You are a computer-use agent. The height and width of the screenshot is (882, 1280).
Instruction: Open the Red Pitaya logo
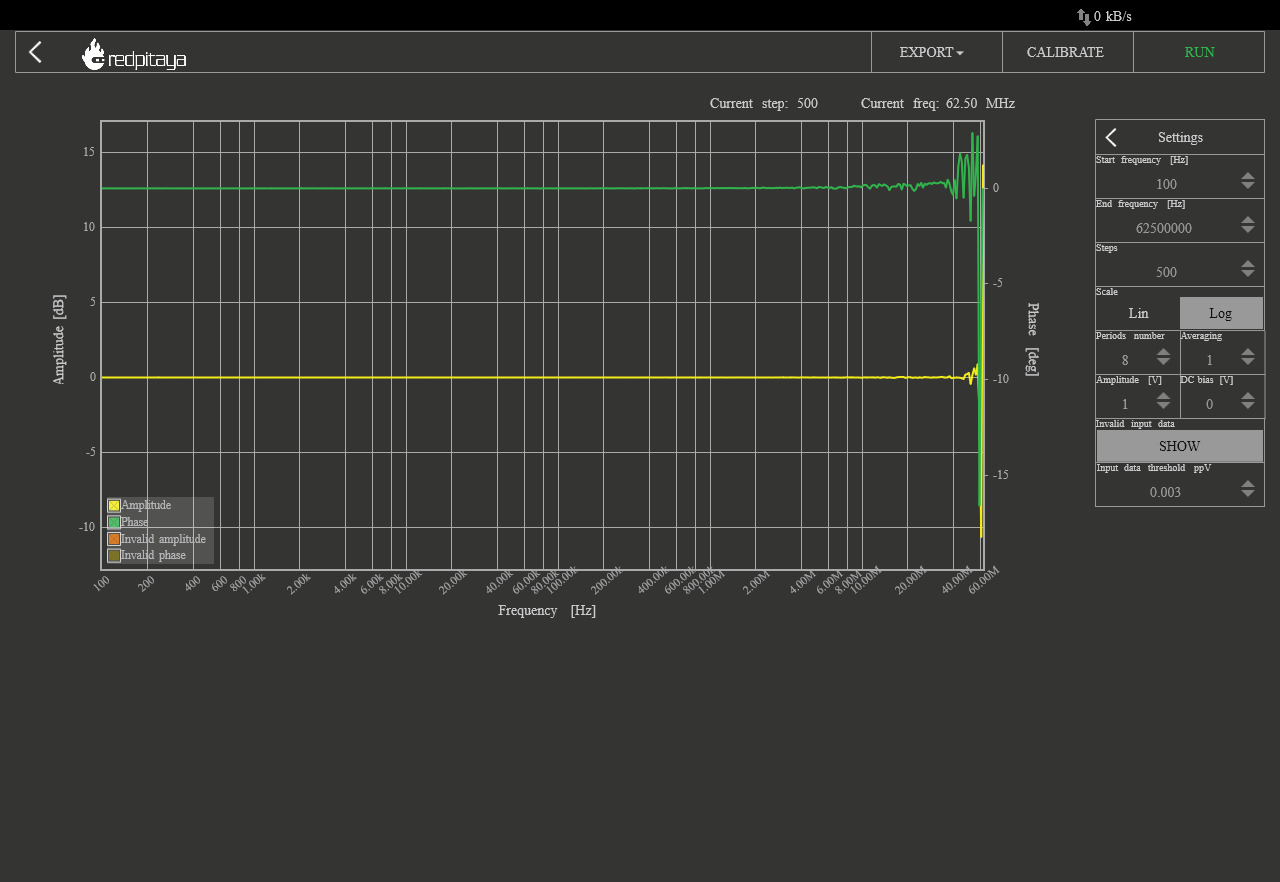click(134, 55)
